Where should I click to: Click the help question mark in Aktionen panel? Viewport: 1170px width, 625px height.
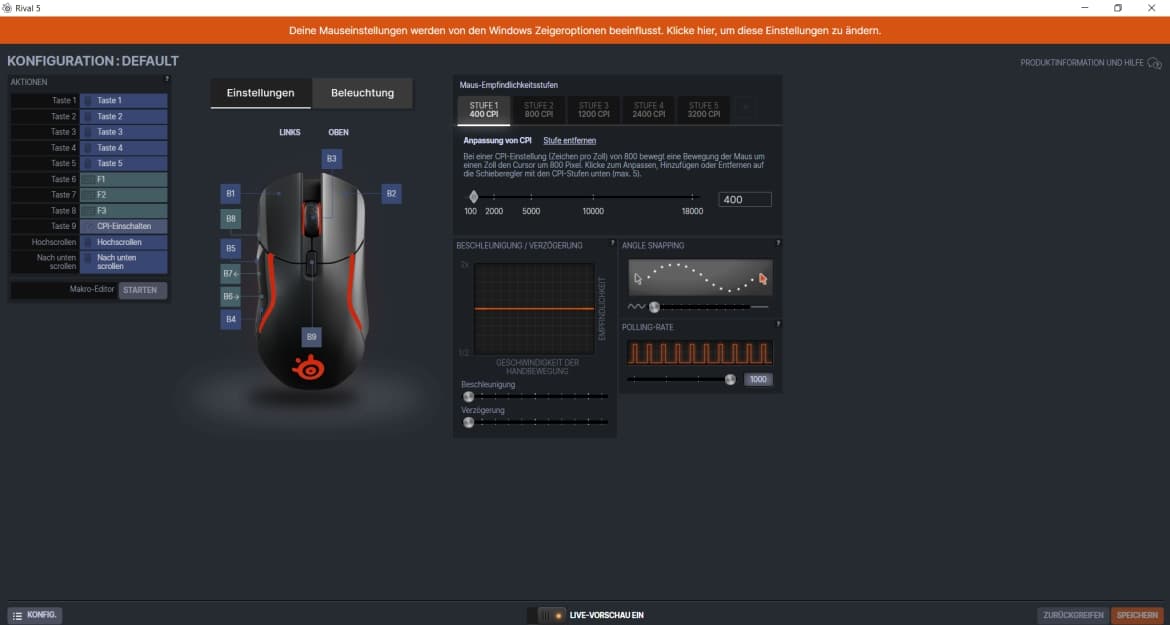pos(166,79)
